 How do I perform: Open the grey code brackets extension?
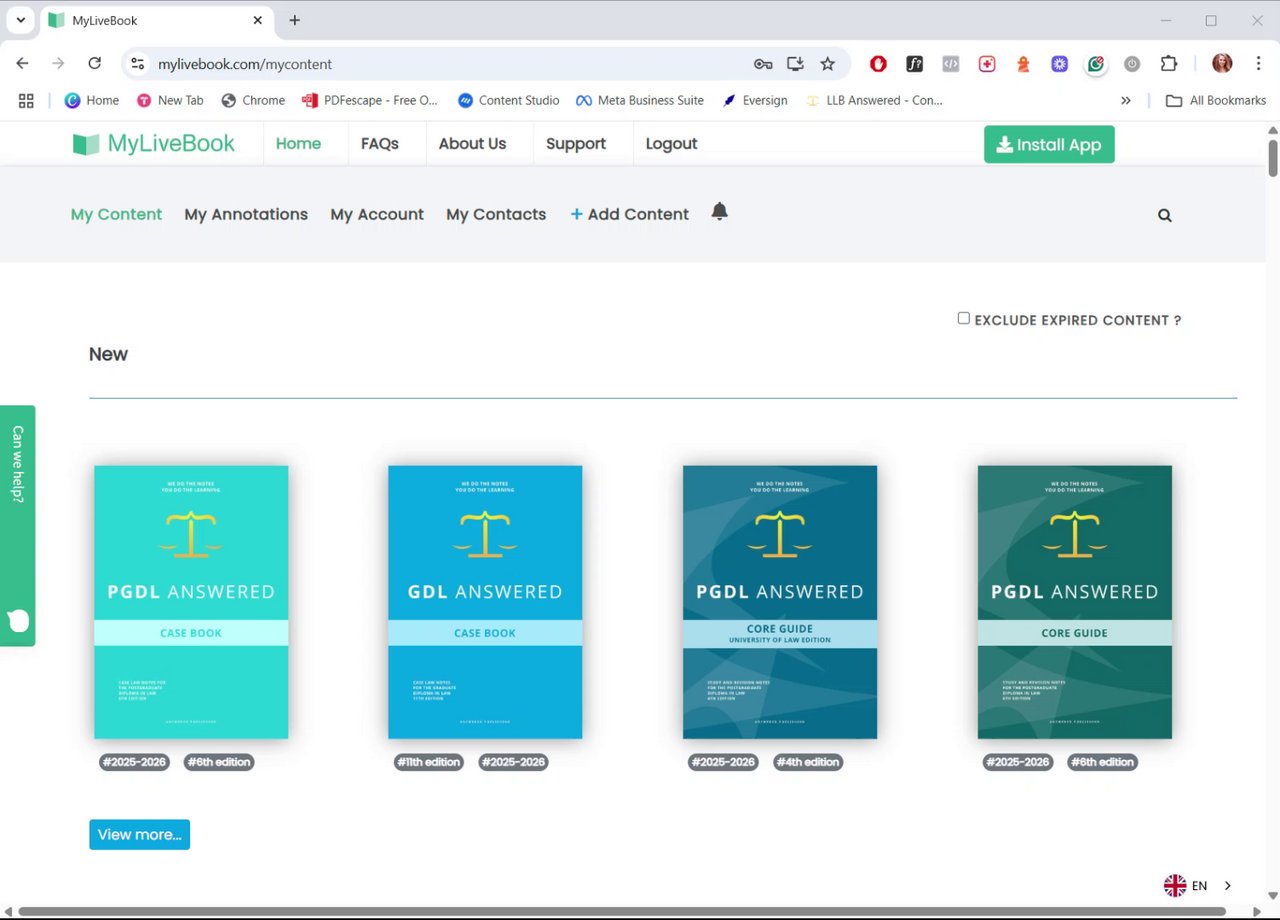(x=951, y=64)
